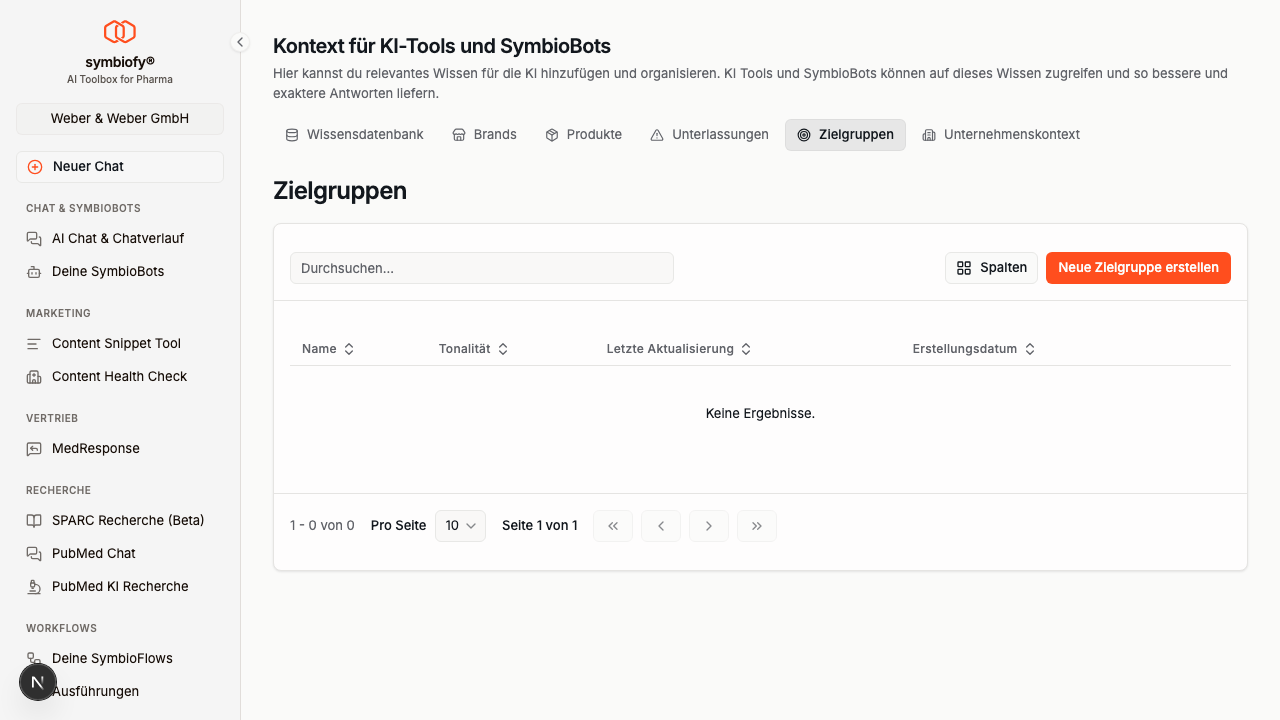Open the Pro Seite dropdown
The width and height of the screenshot is (1280, 720).
click(x=460, y=526)
